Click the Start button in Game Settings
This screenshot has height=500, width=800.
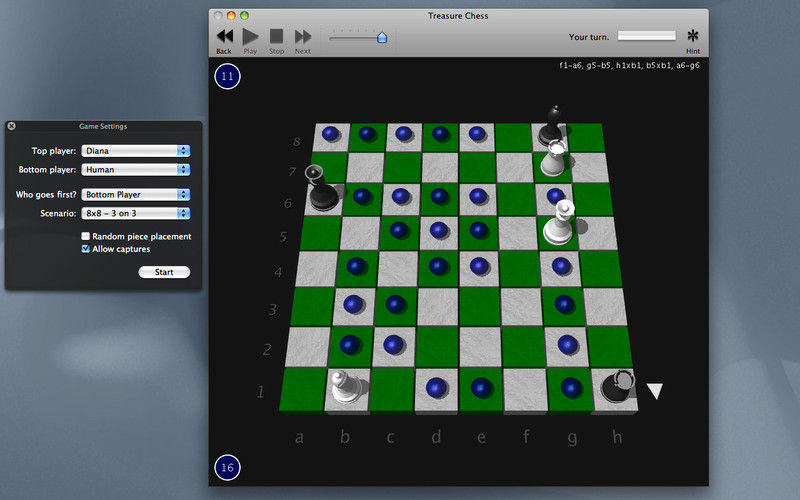click(x=164, y=272)
